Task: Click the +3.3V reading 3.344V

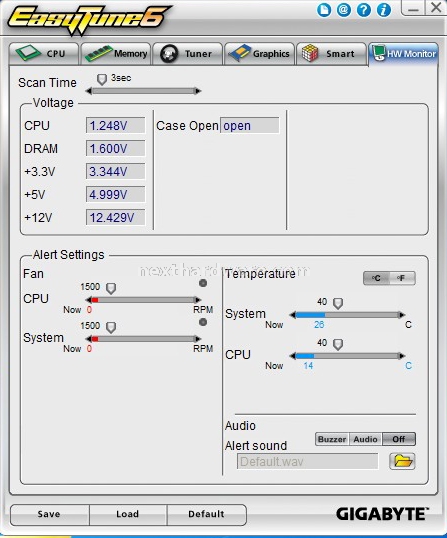Action: (x=116, y=172)
